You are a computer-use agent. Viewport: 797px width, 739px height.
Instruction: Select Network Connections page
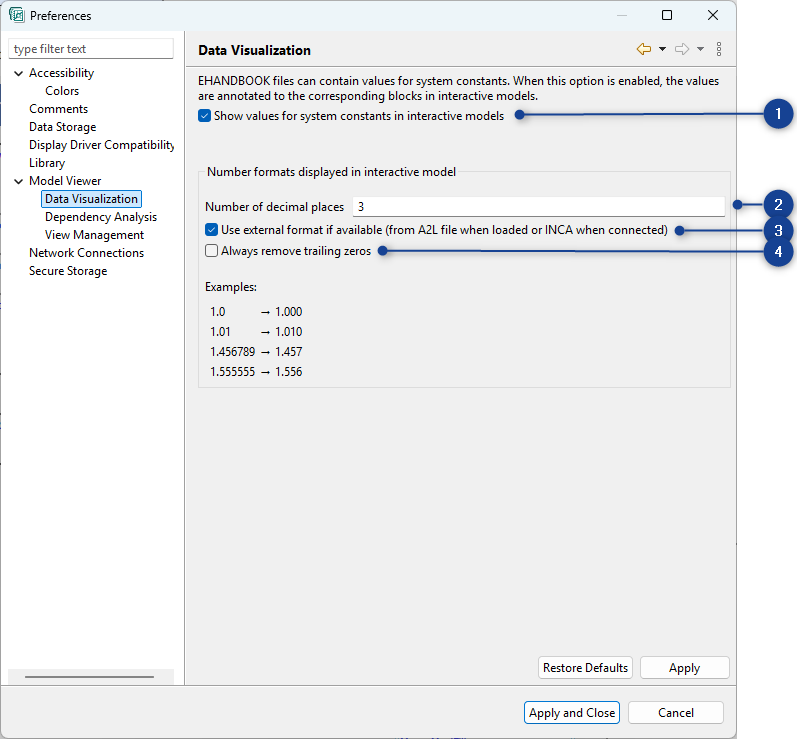86,253
